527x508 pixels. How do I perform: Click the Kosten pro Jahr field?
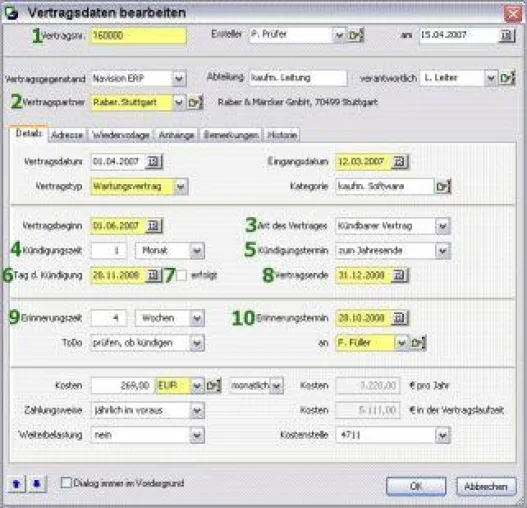(x=368, y=386)
